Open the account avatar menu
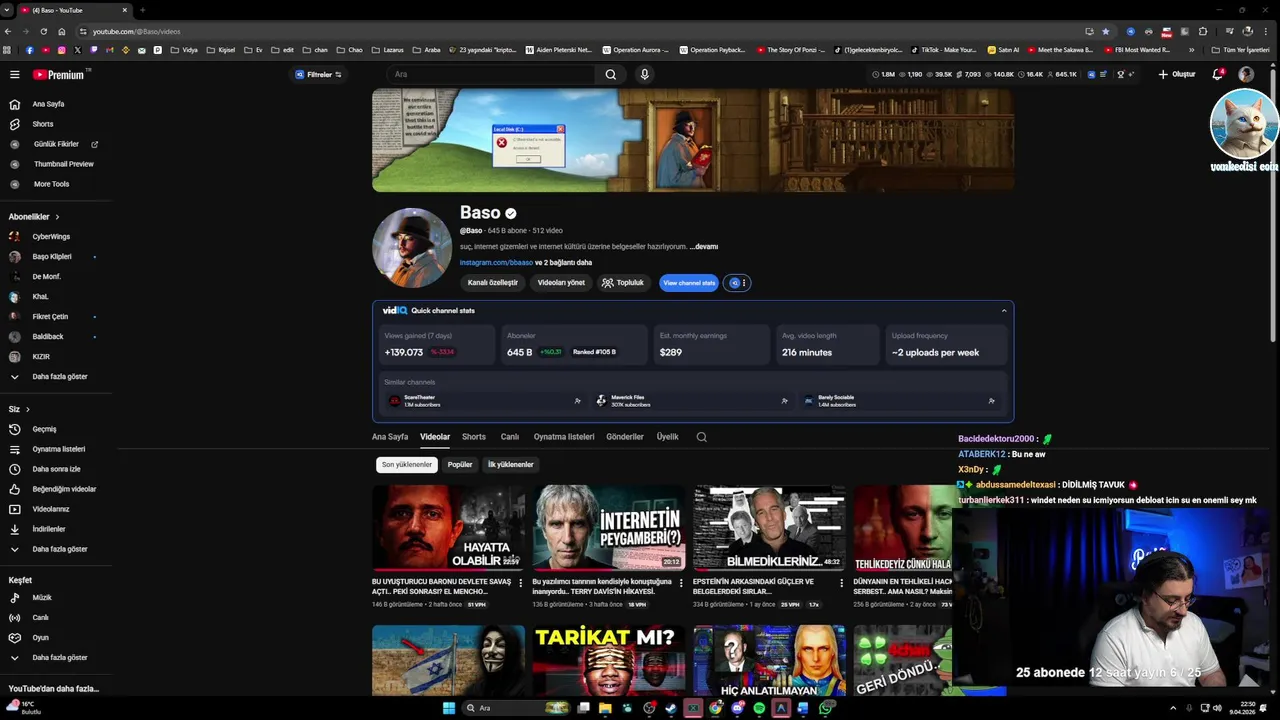 click(1246, 74)
